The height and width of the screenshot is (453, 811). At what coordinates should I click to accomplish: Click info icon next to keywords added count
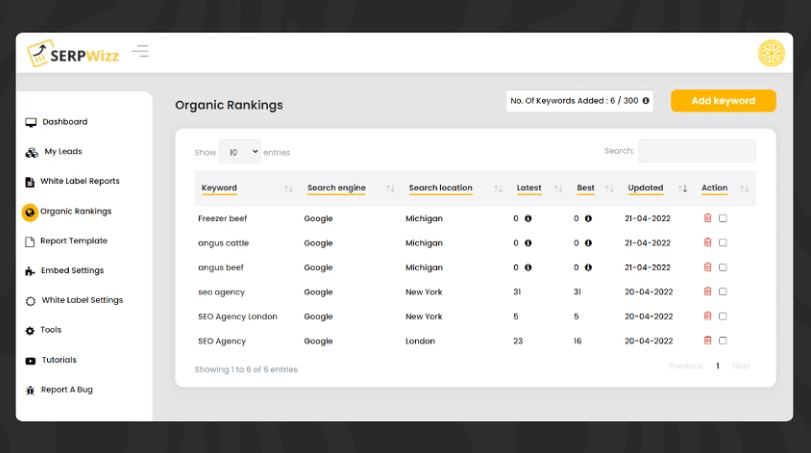(645, 101)
